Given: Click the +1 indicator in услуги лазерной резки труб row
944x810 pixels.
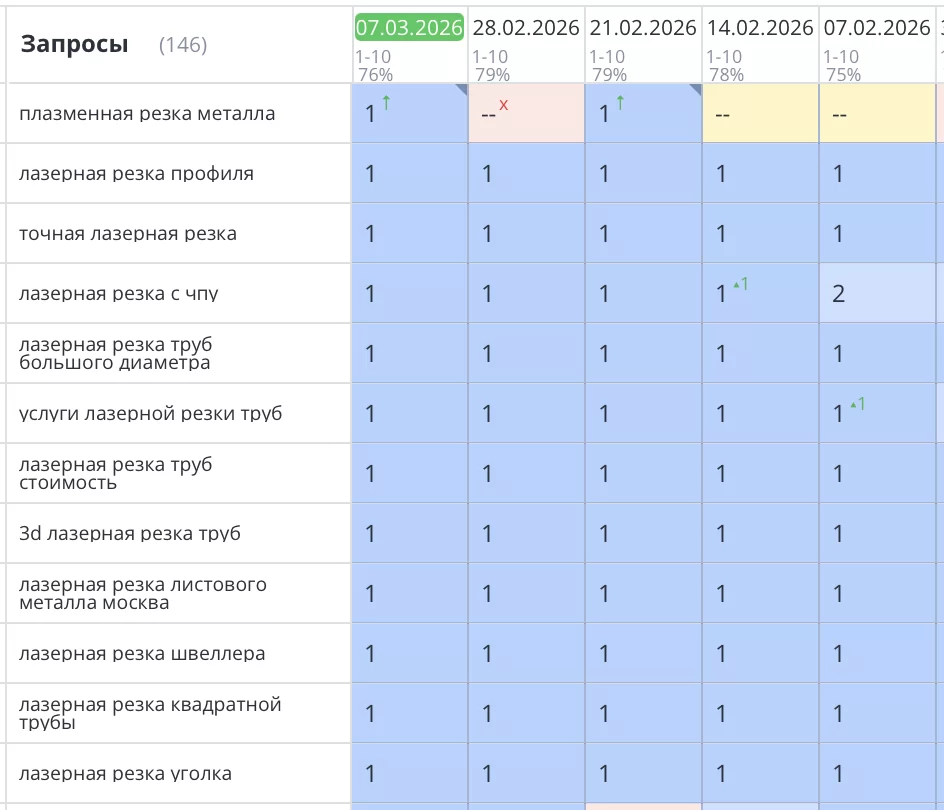Looking at the screenshot, I should tap(857, 404).
